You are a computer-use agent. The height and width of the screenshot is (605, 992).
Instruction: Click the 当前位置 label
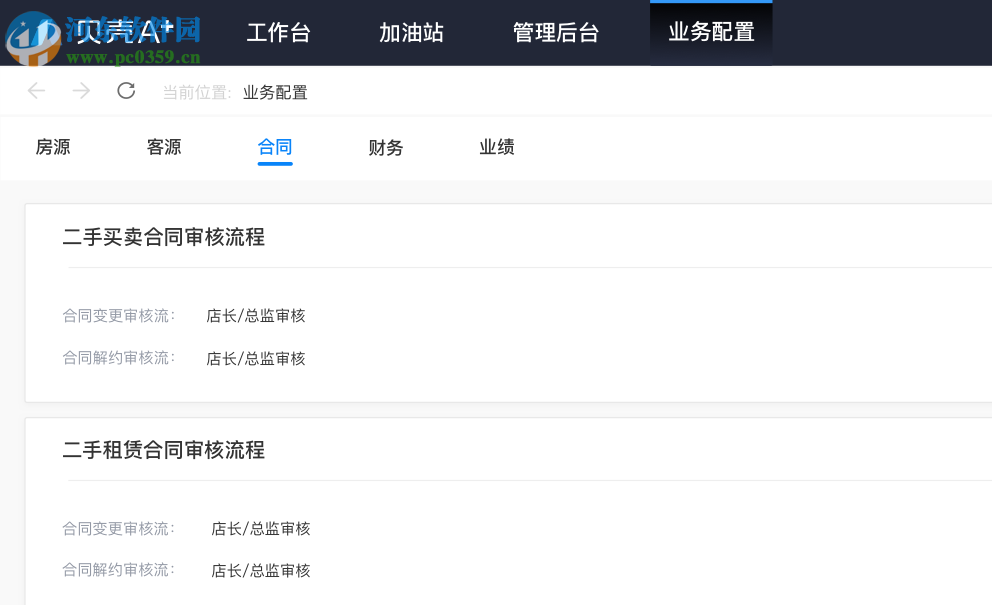tap(197, 92)
